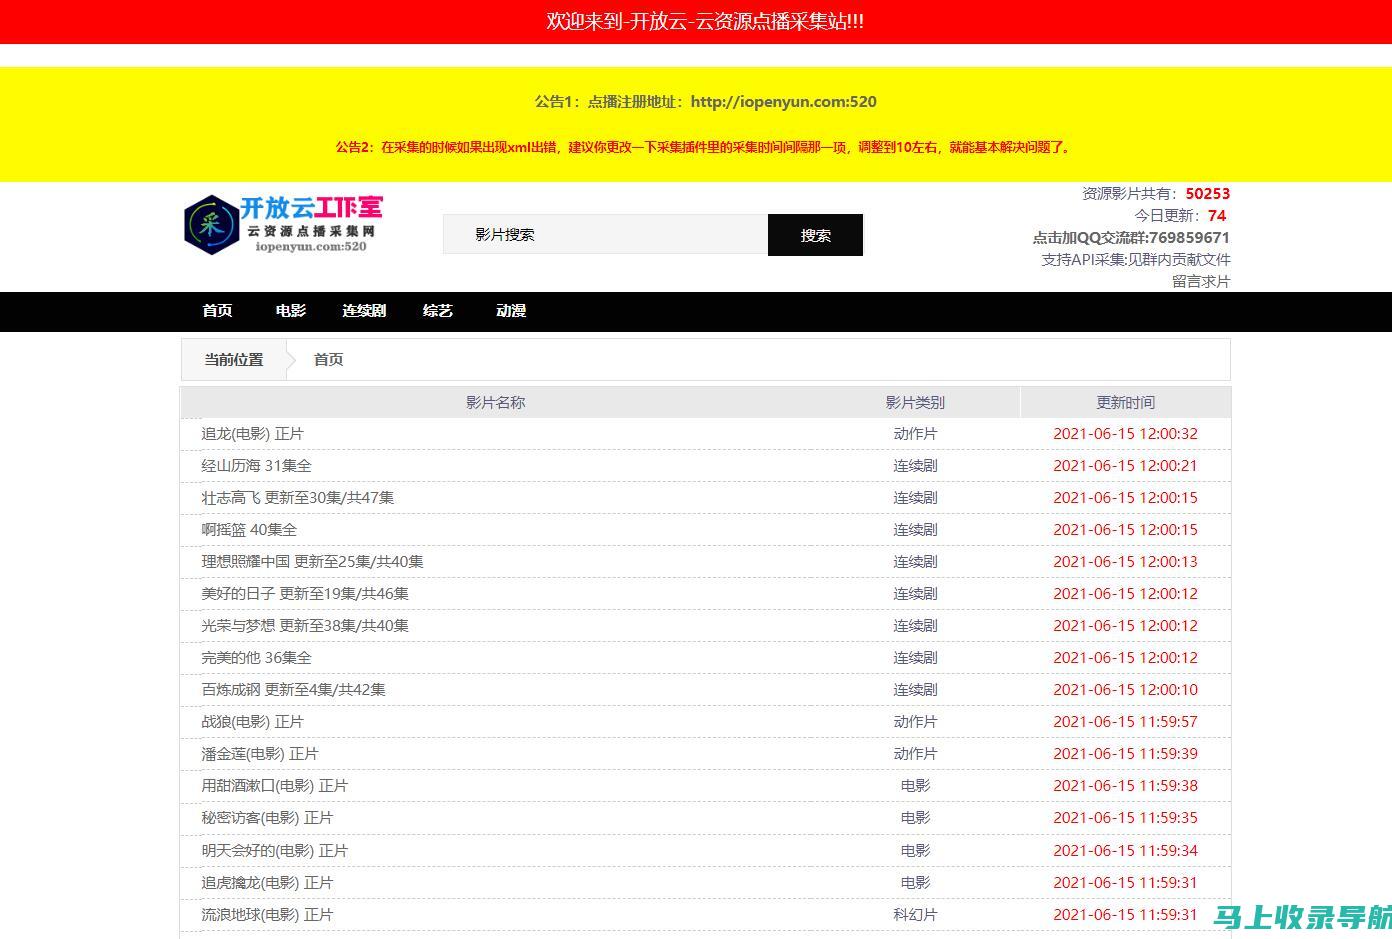This screenshot has height=939, width=1392.
Task: Open 明天会好的(电影) 正片 entry
Action: click(x=274, y=850)
